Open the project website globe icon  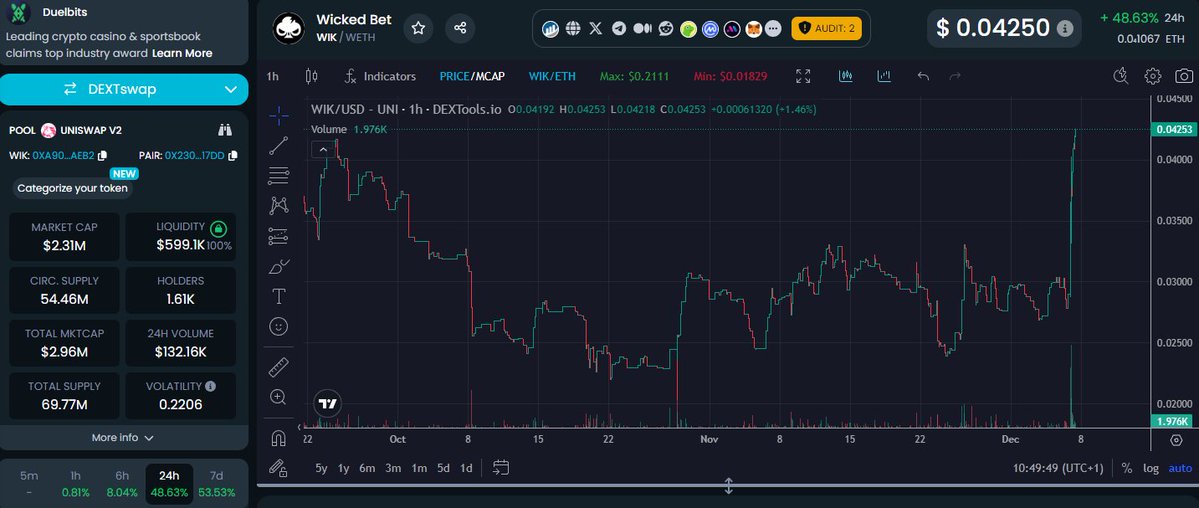click(573, 29)
